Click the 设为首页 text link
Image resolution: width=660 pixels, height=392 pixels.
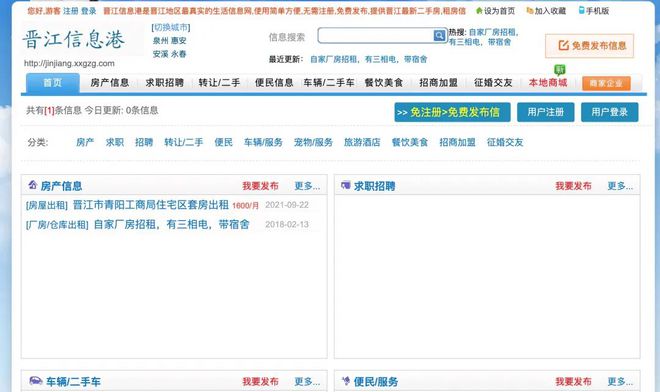pos(499,11)
